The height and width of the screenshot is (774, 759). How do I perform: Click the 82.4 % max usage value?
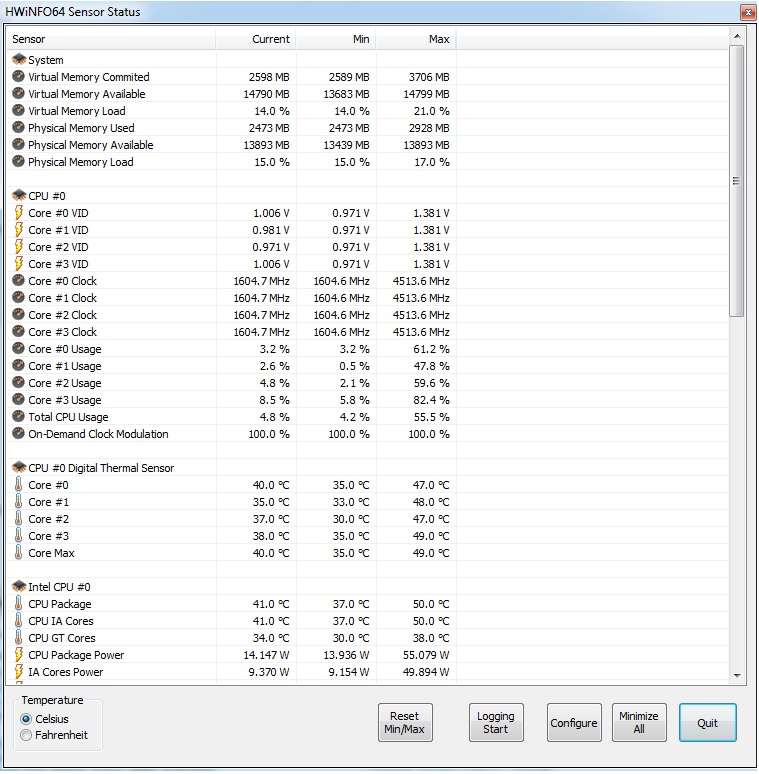point(431,400)
